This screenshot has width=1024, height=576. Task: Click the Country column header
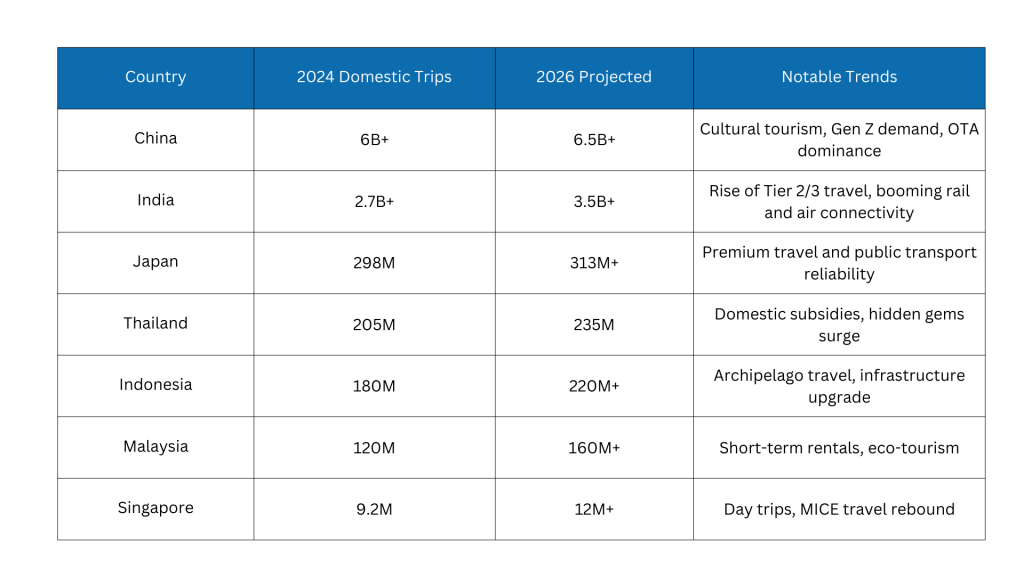(155, 77)
